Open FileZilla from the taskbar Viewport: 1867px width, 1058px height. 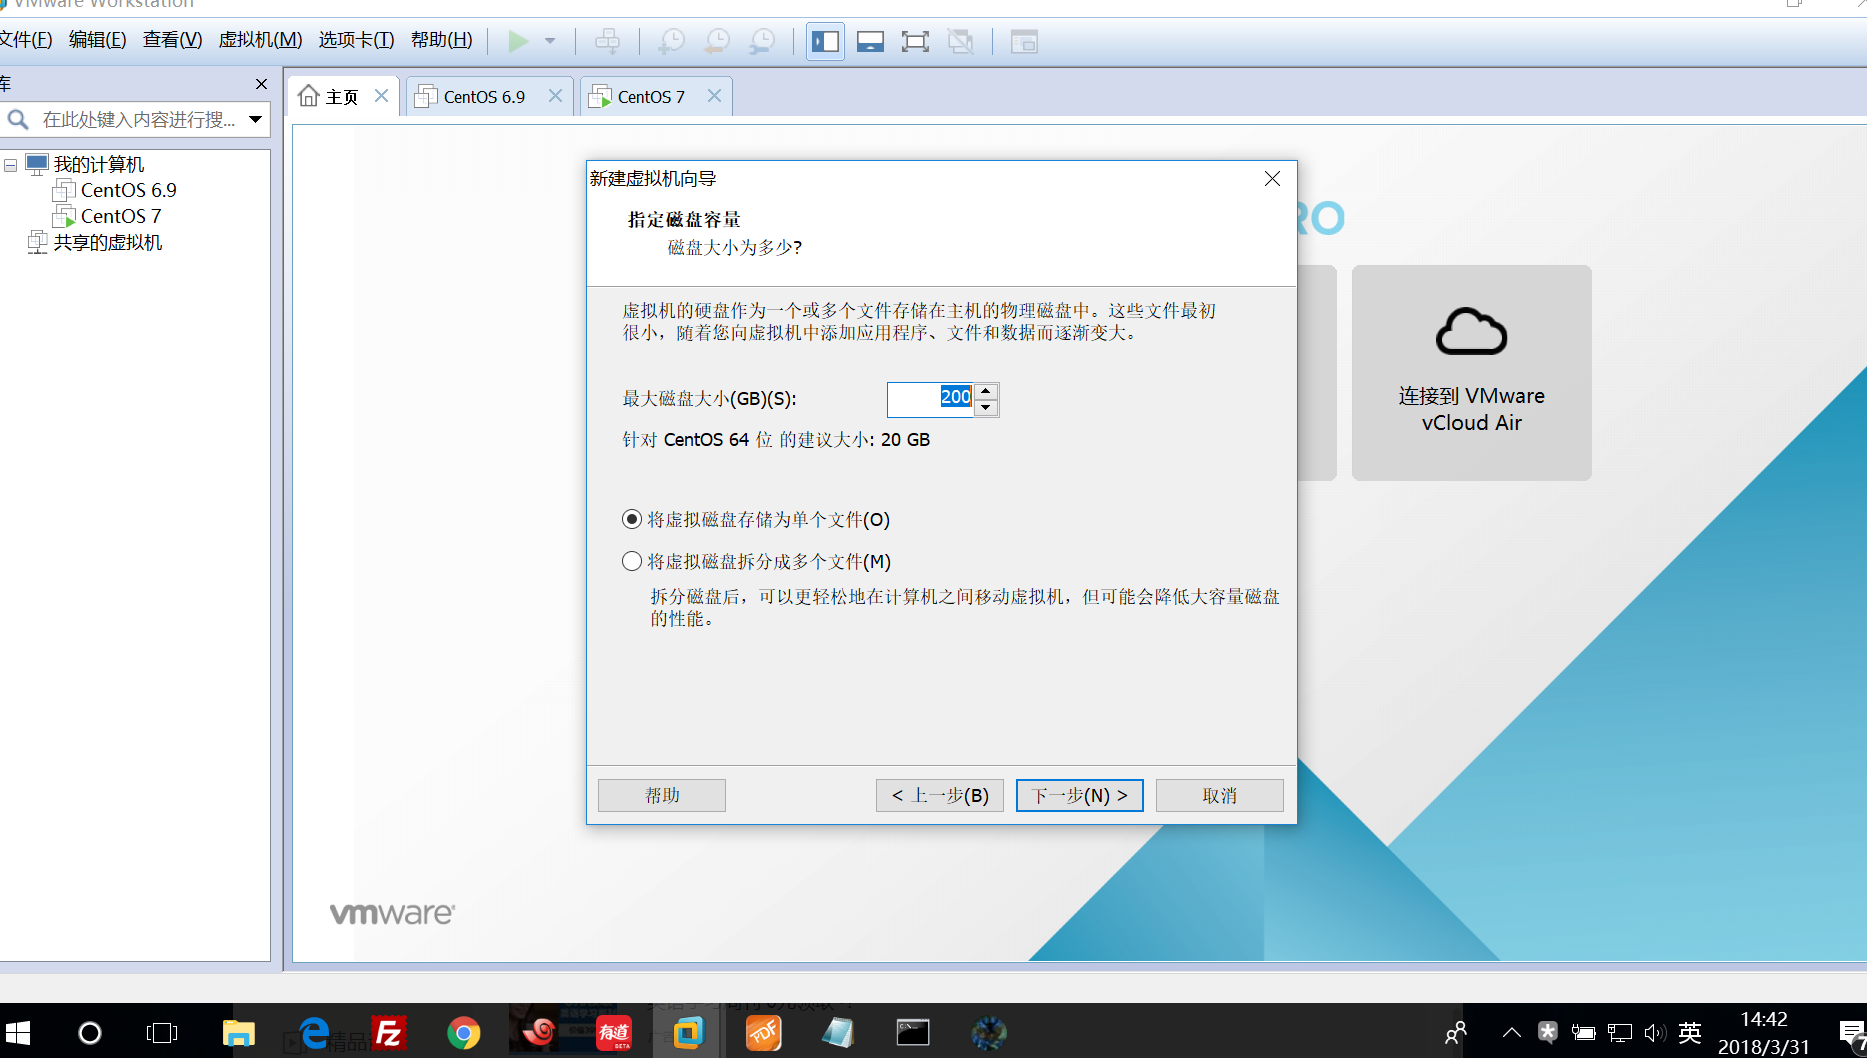click(388, 1033)
